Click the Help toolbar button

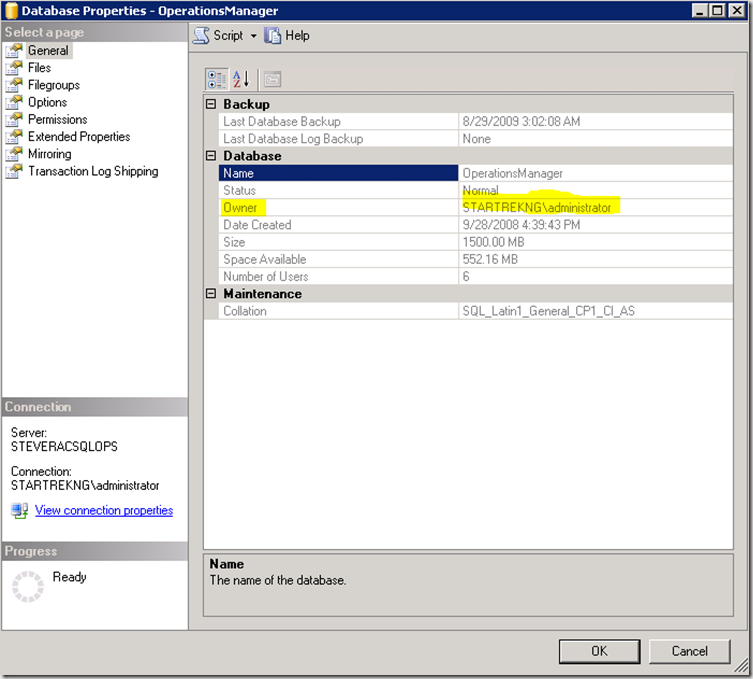pyautogui.click(x=287, y=36)
